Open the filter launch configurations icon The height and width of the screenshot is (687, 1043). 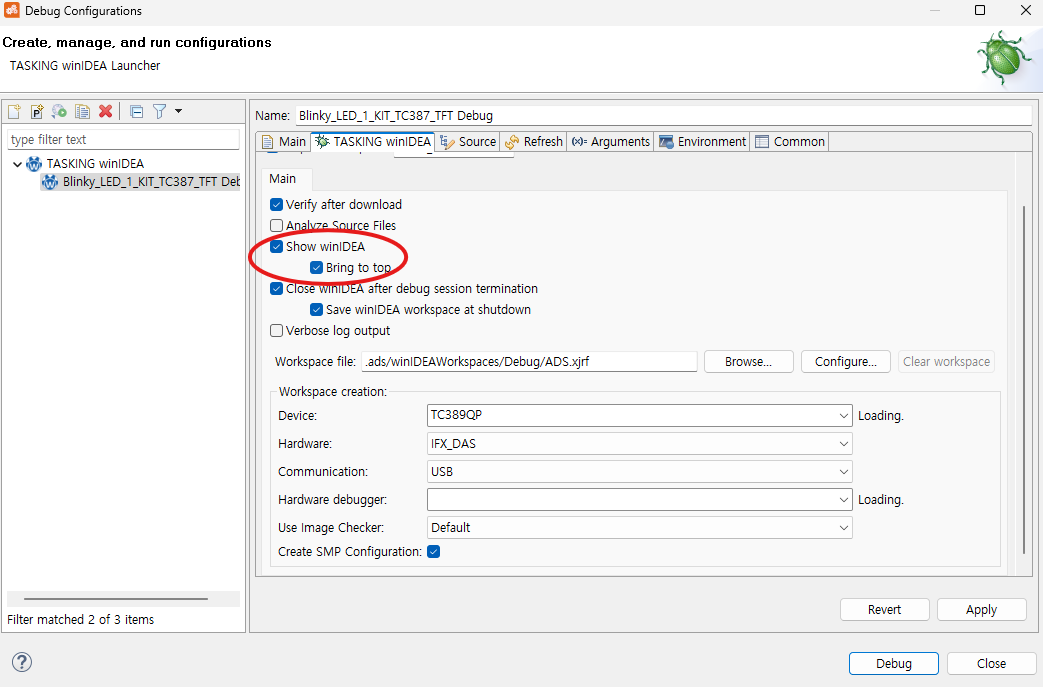pos(160,111)
